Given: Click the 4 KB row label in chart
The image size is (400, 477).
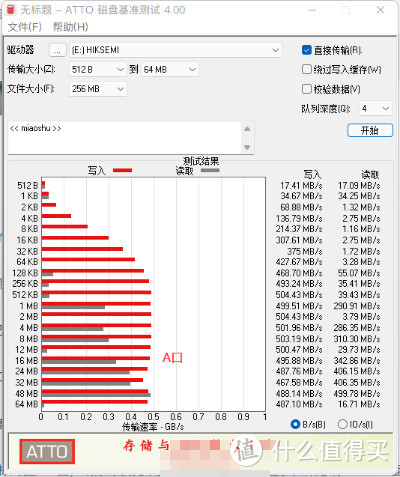Looking at the screenshot, I should [x=30, y=219].
